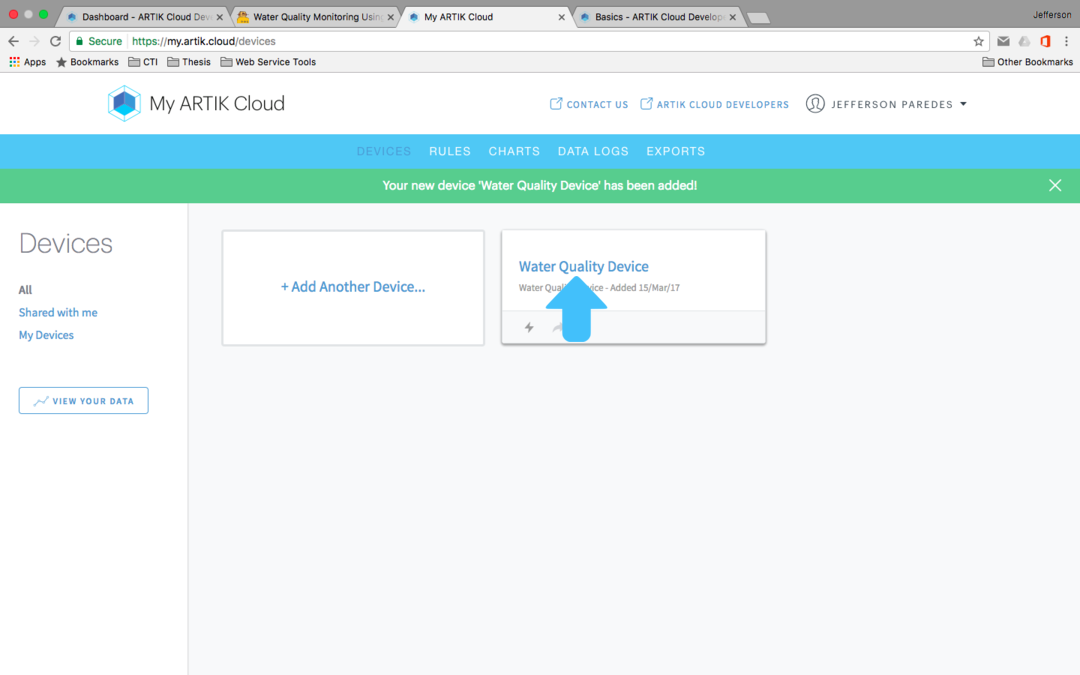Click the My ARTIK Cloud logo icon

tap(124, 103)
